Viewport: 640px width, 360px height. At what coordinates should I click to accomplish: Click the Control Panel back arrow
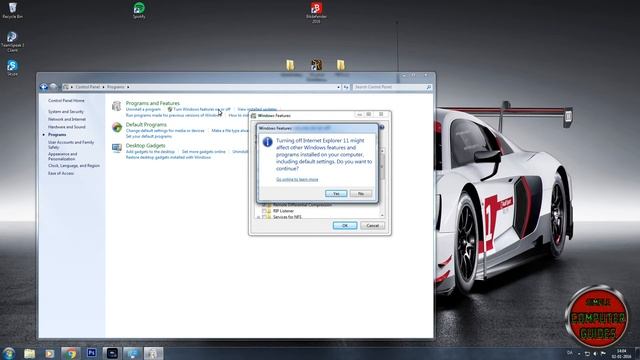click(x=44, y=87)
